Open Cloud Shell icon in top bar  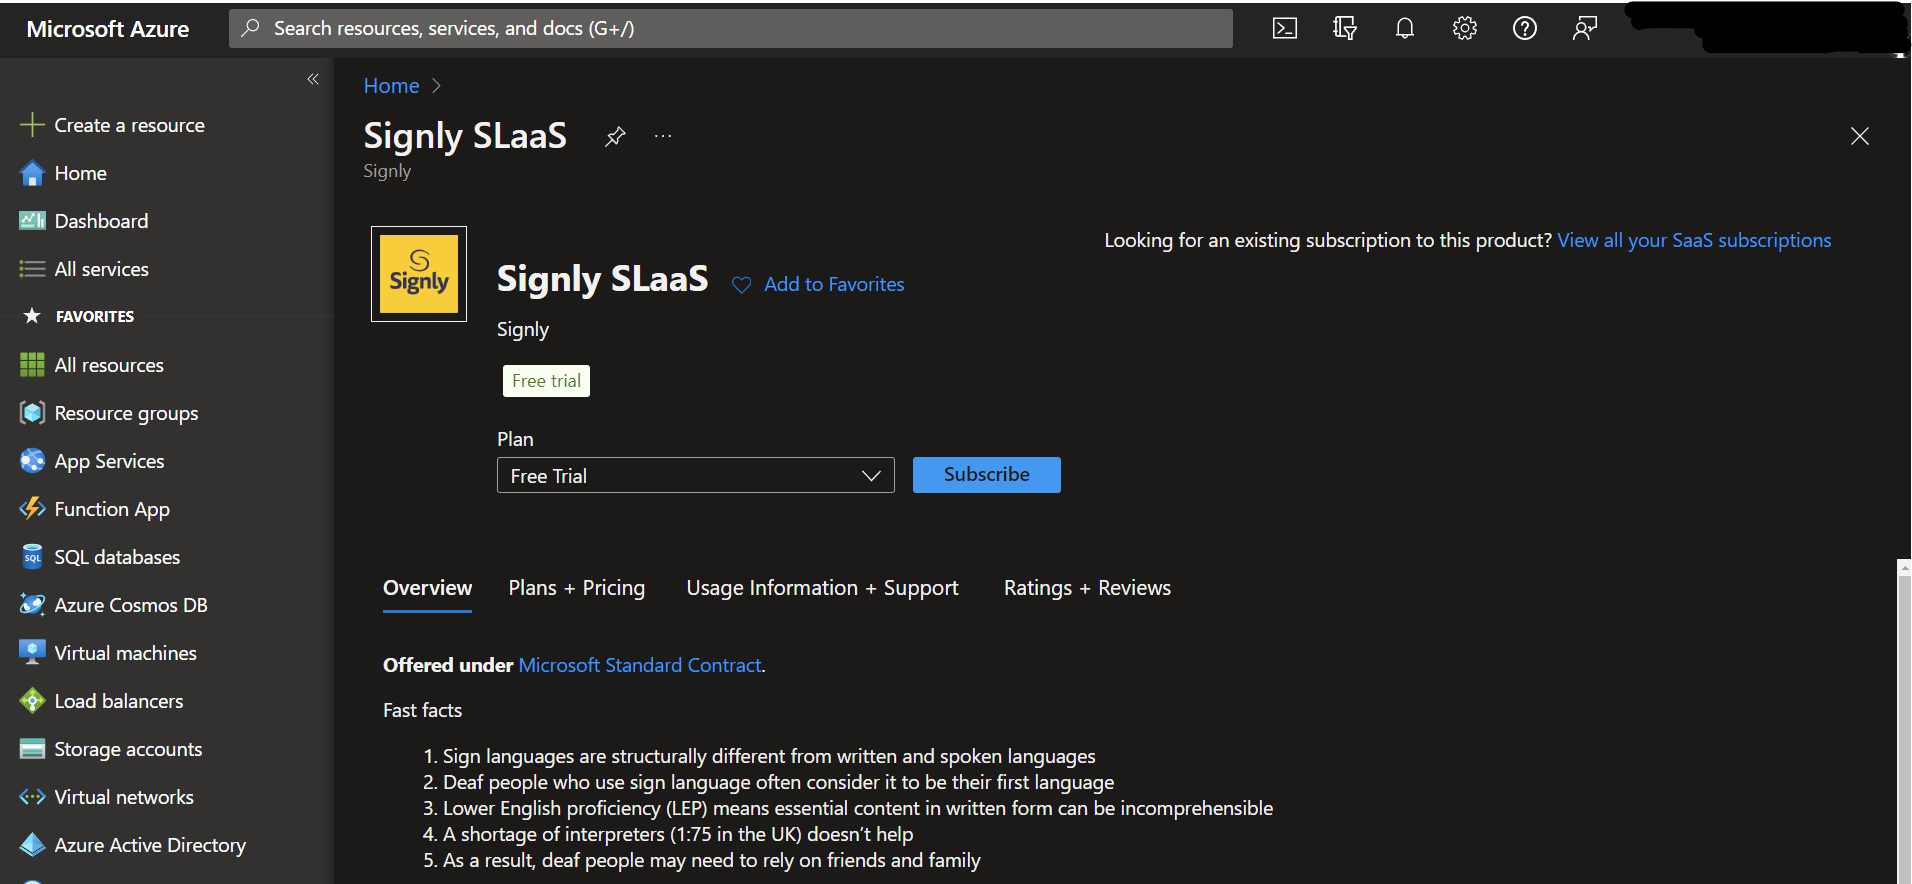pyautogui.click(x=1285, y=28)
